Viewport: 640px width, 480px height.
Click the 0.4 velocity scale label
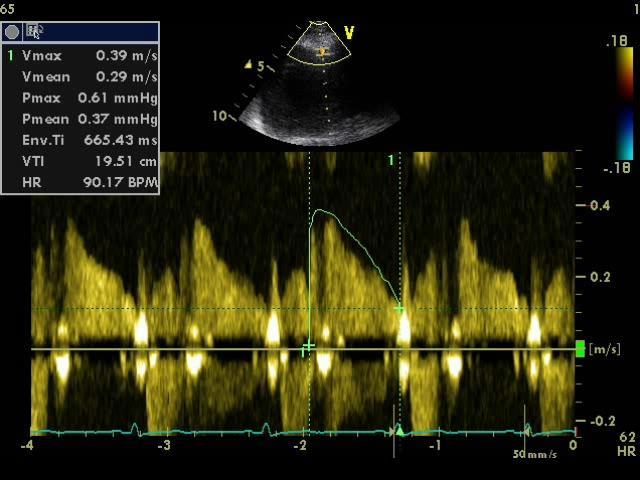600,205
